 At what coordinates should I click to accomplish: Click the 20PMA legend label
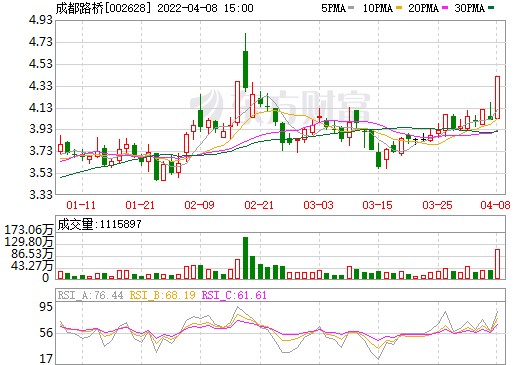click(x=424, y=8)
